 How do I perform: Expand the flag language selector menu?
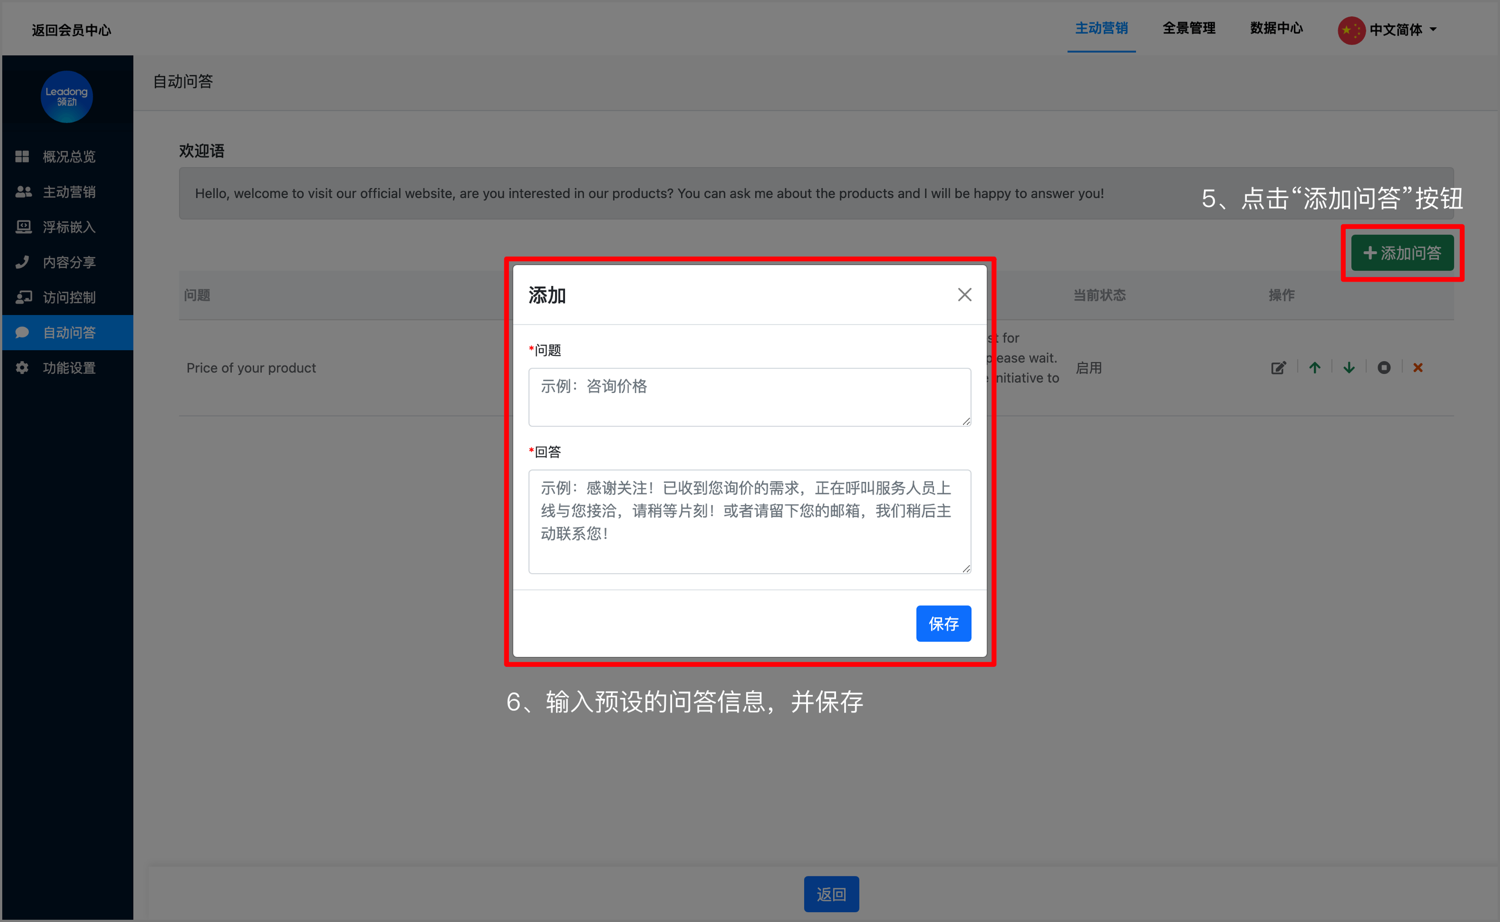[x=1351, y=29]
